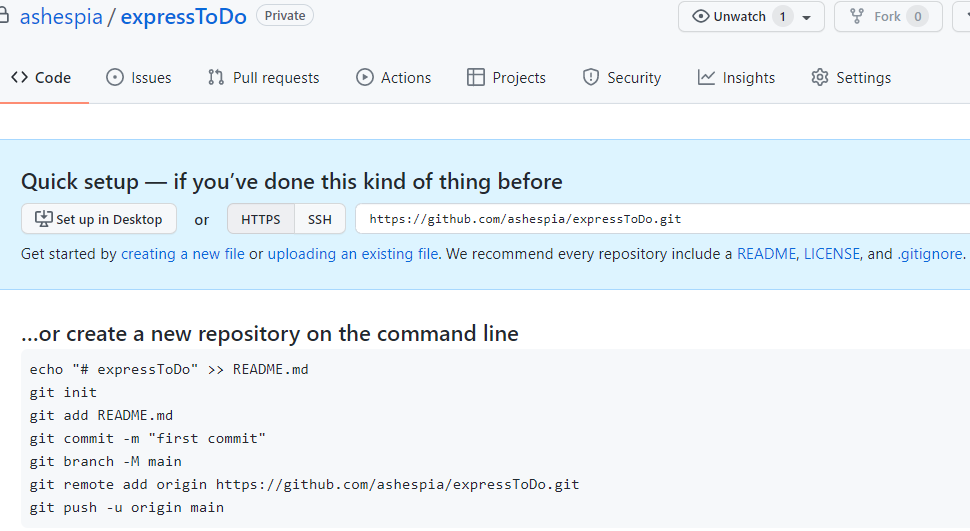Open the Unwatch dropdown arrow
This screenshot has width=970, height=531.
[806, 17]
